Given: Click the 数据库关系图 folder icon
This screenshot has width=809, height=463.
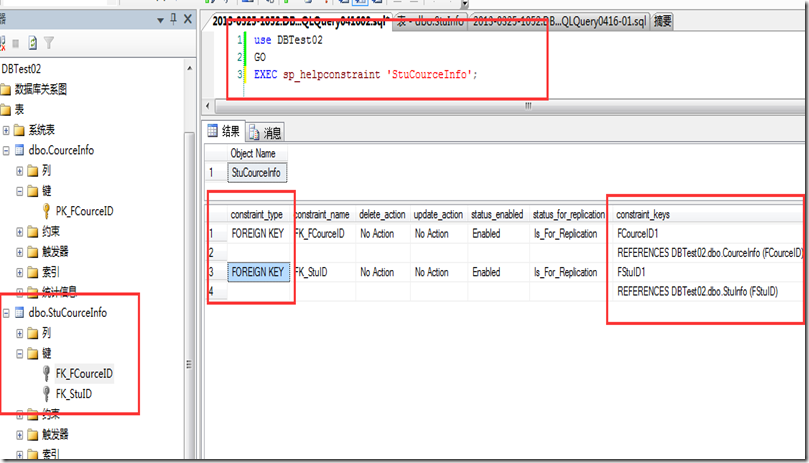Looking at the screenshot, I should 6,90.
